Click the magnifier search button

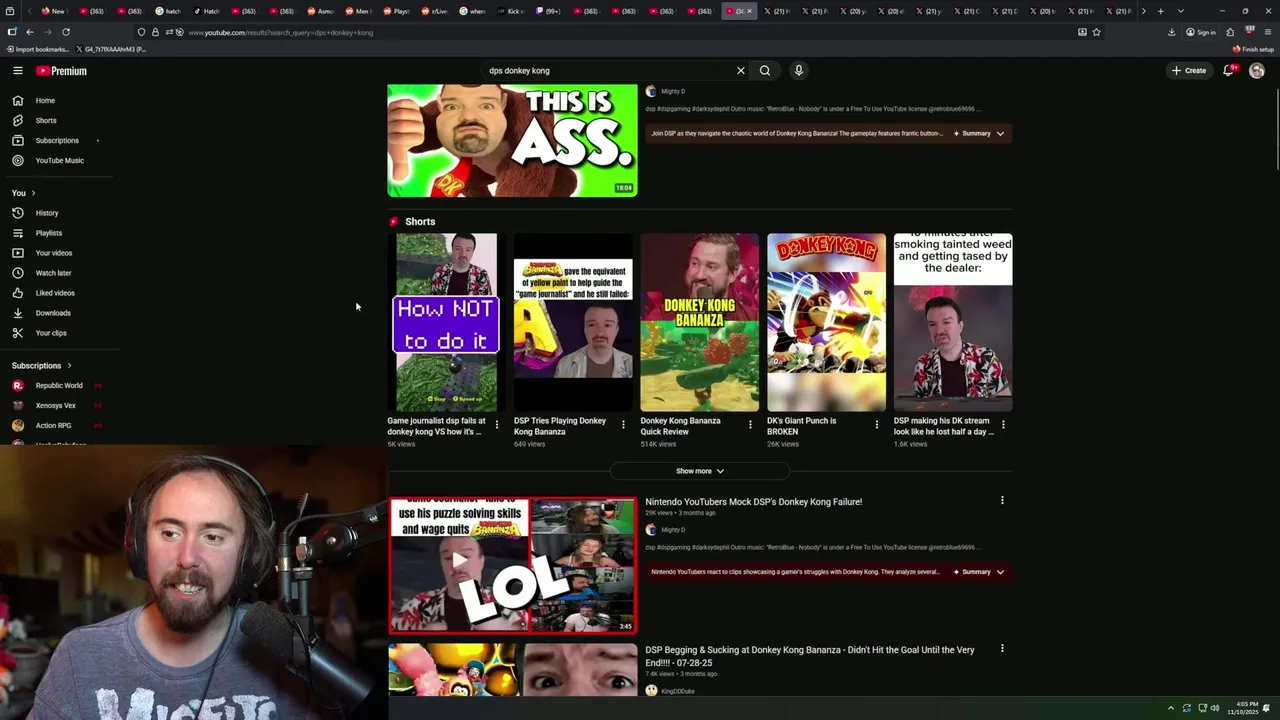click(765, 71)
